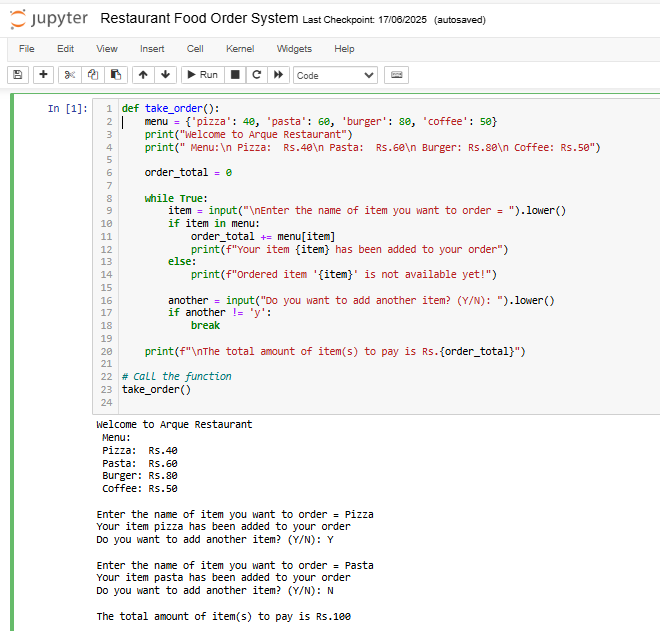Save and checkpoint the notebook
The height and width of the screenshot is (631, 660).
click(18, 75)
